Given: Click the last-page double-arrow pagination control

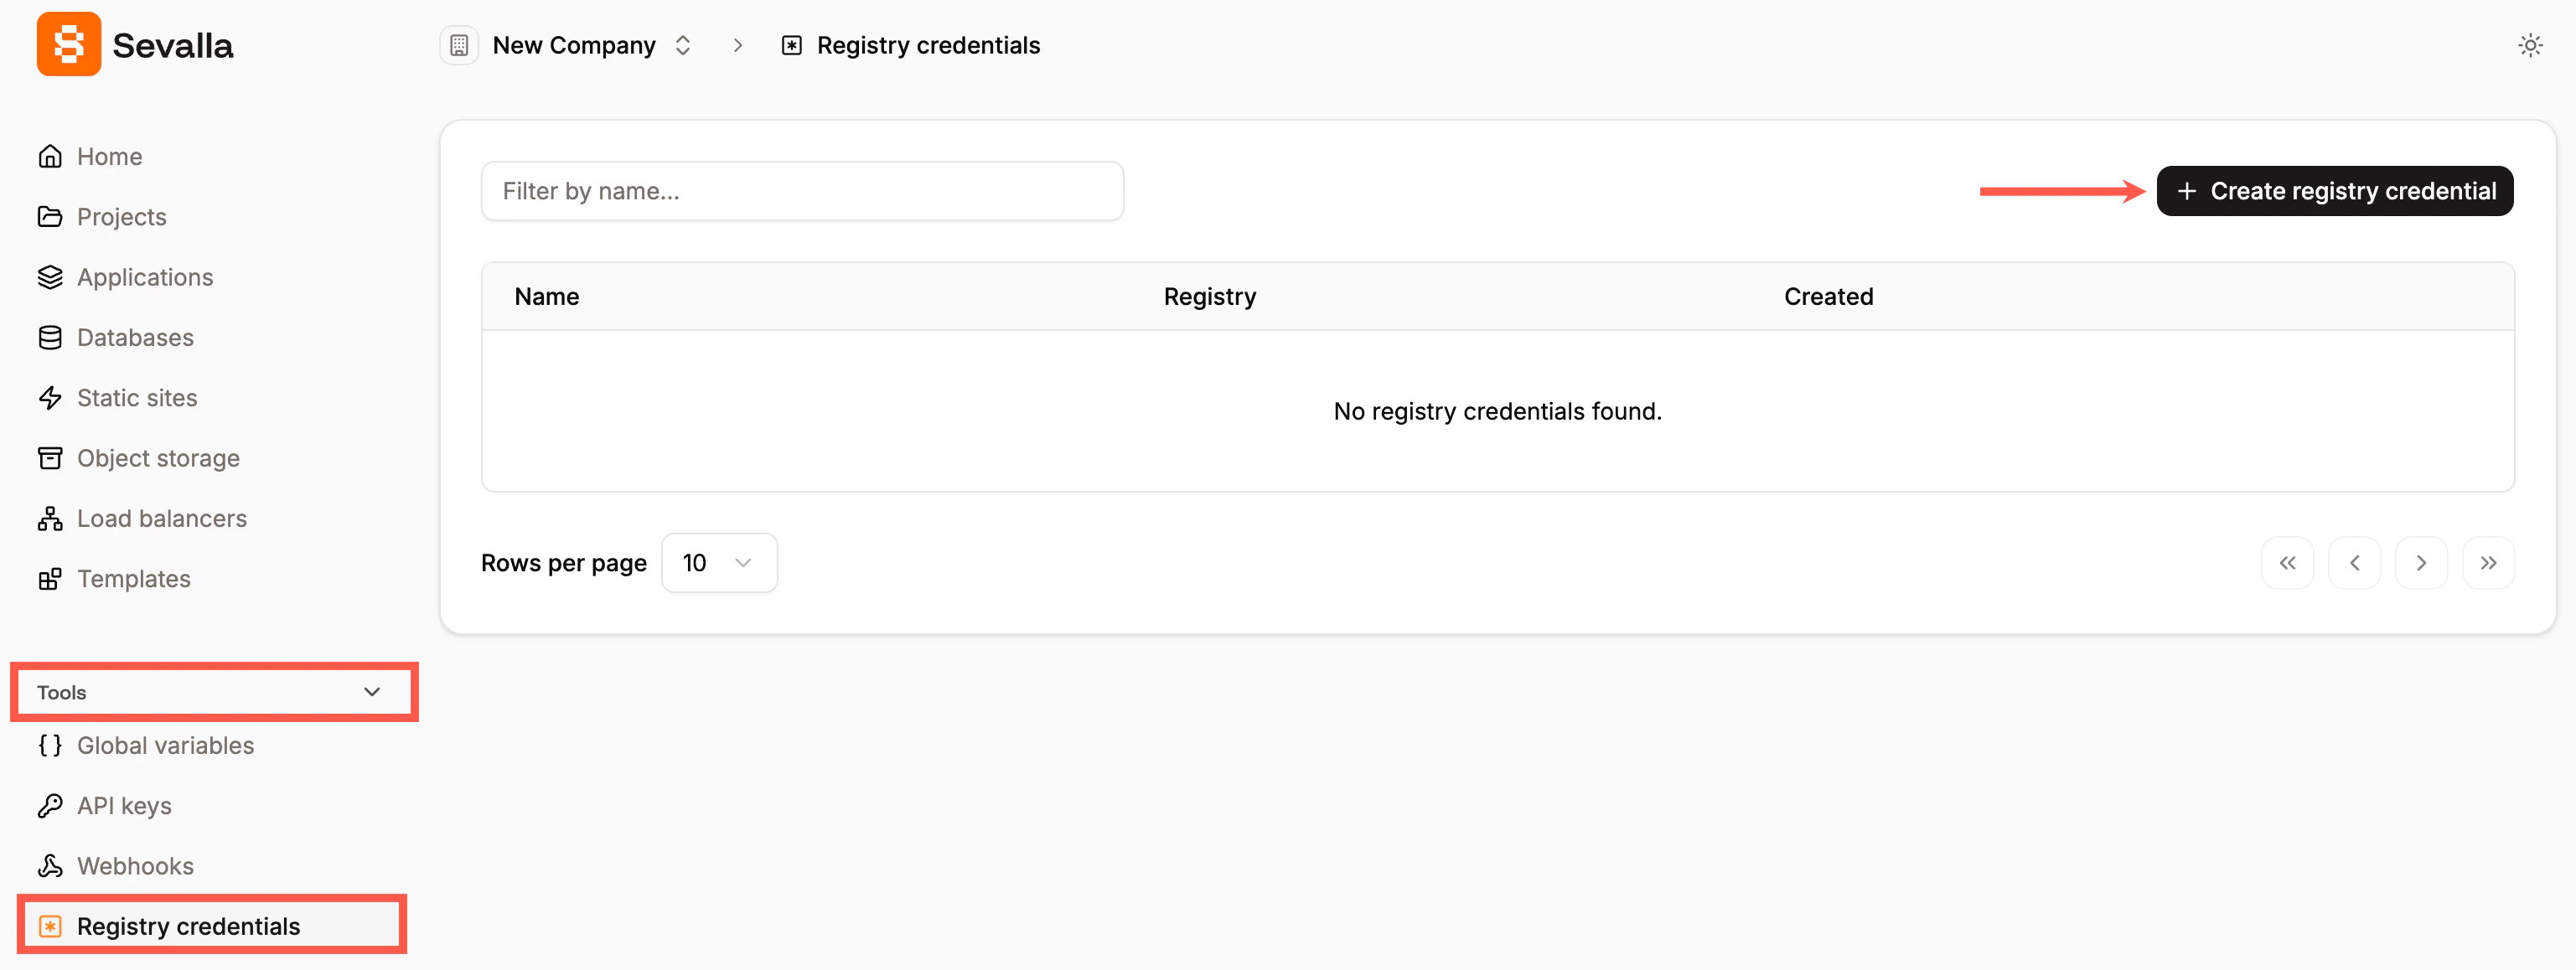Looking at the screenshot, I should coord(2489,562).
